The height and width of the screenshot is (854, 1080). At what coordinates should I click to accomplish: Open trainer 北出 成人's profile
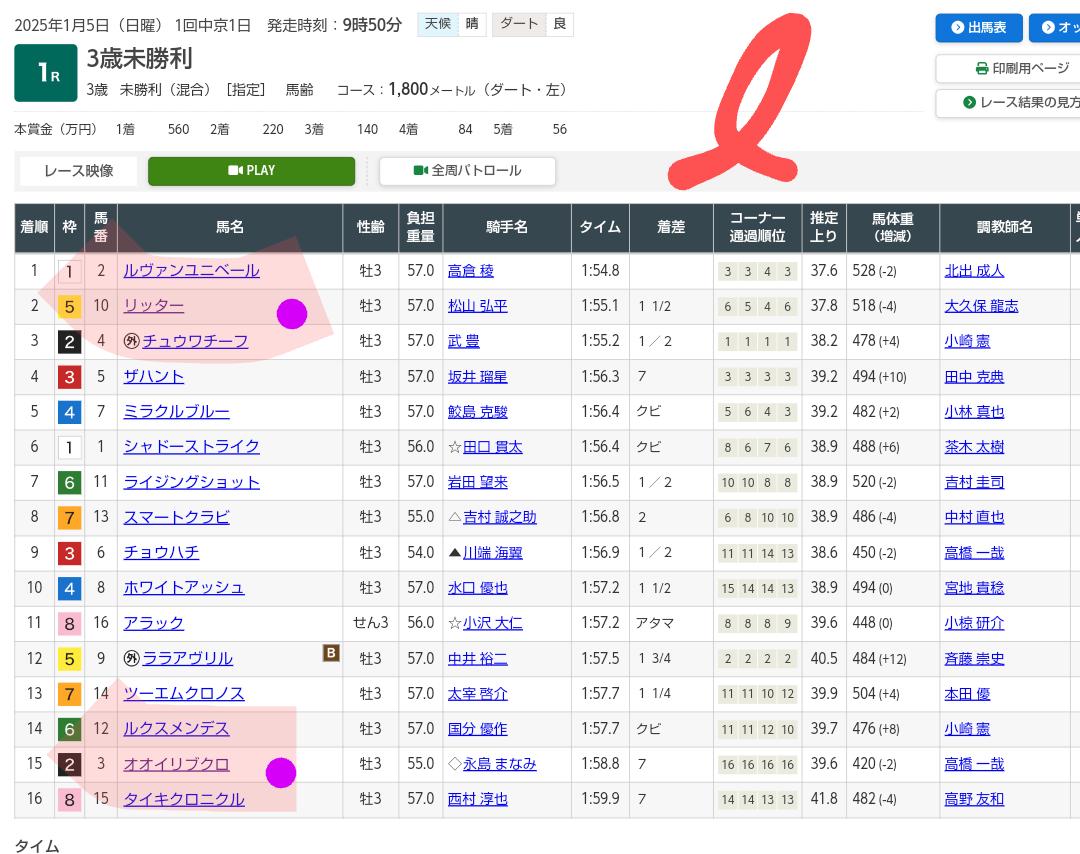point(974,271)
